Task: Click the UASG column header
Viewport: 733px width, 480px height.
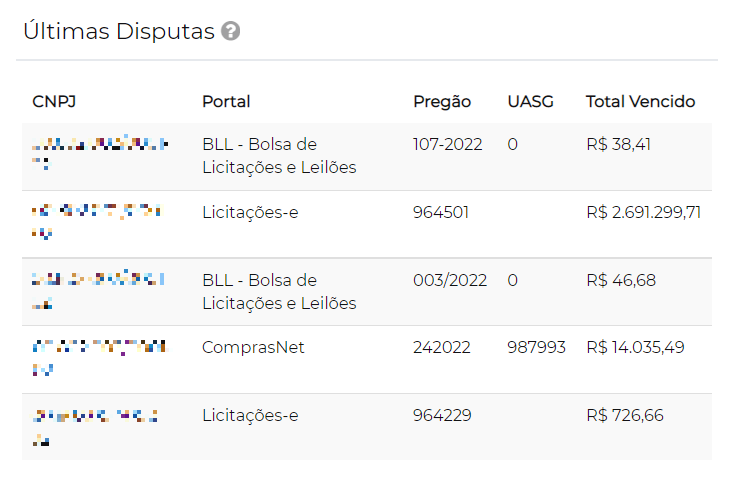Action: [x=530, y=102]
